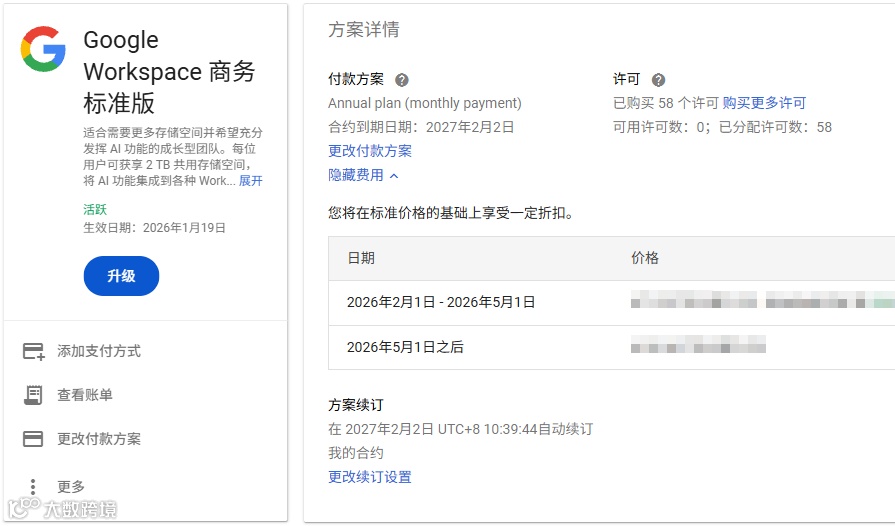Click 生效日期：2026年1月19日 text

(x=154, y=228)
